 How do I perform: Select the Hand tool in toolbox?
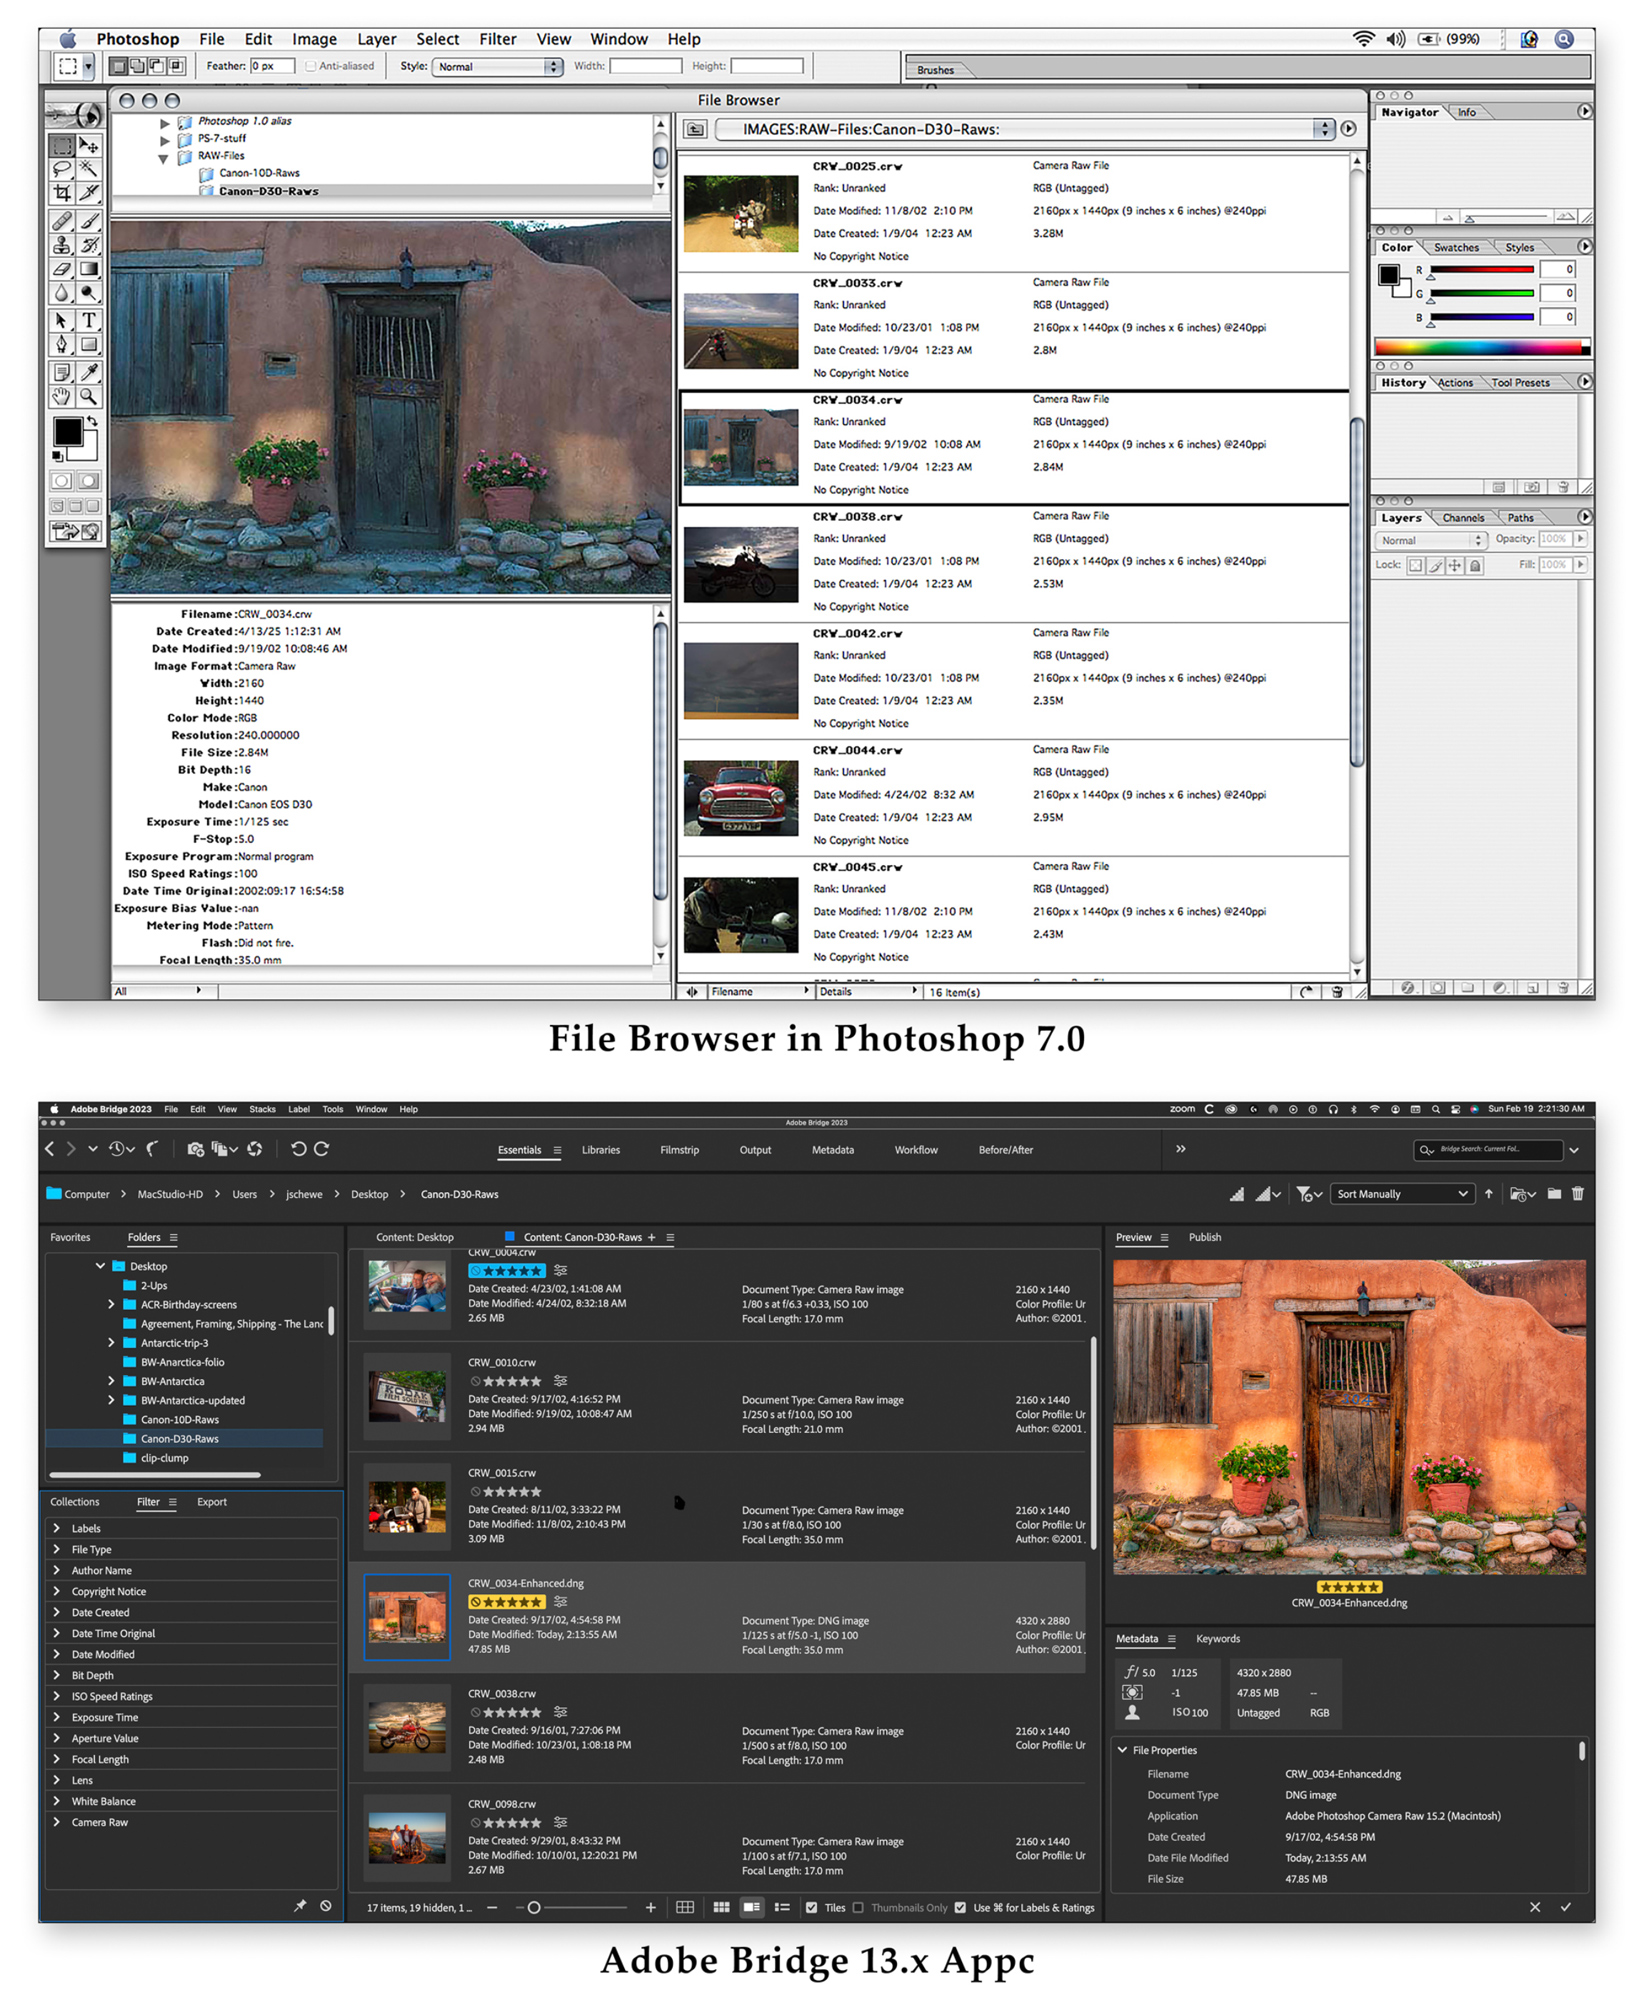(62, 396)
